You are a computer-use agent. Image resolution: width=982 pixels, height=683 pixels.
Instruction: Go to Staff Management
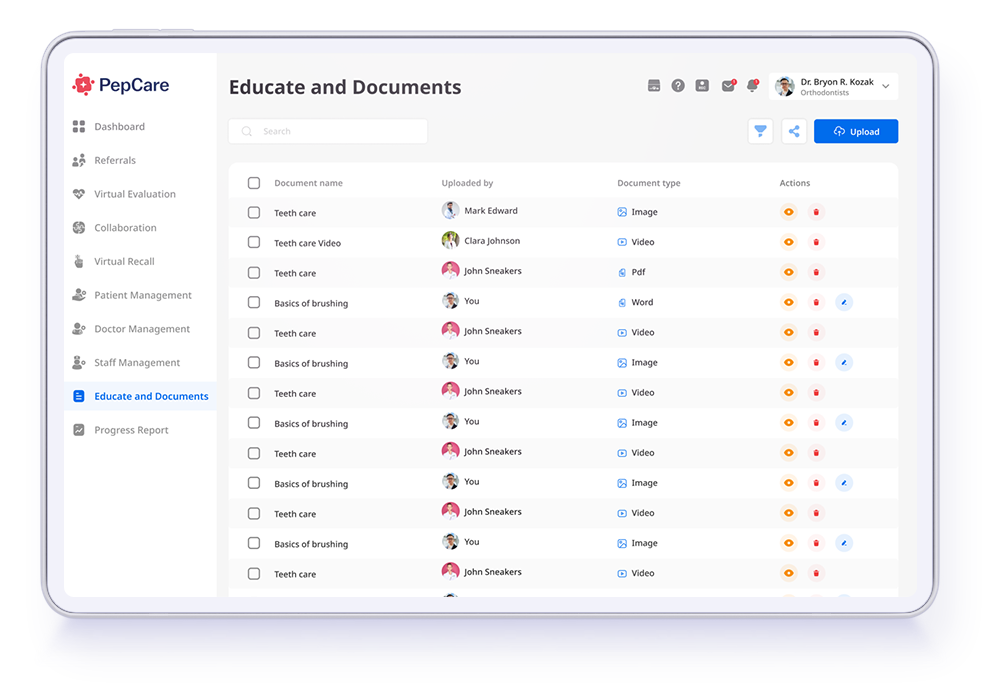(x=140, y=363)
